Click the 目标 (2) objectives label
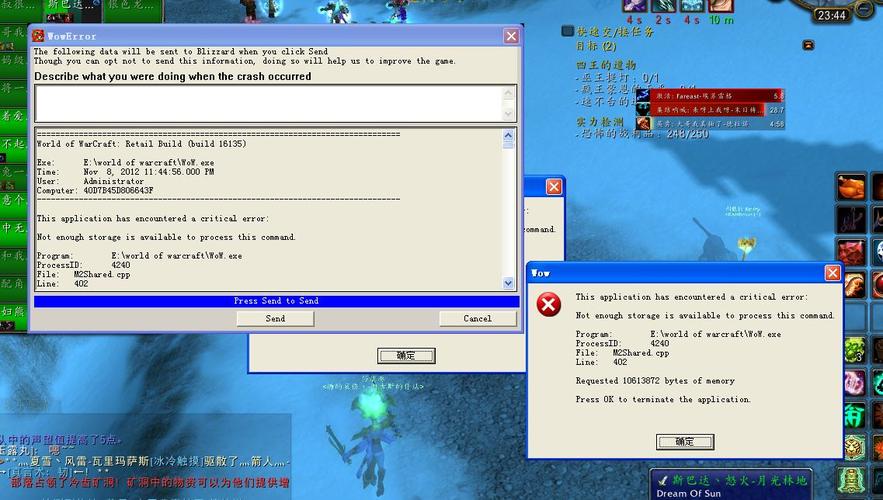This screenshot has width=883, height=500. click(596, 46)
